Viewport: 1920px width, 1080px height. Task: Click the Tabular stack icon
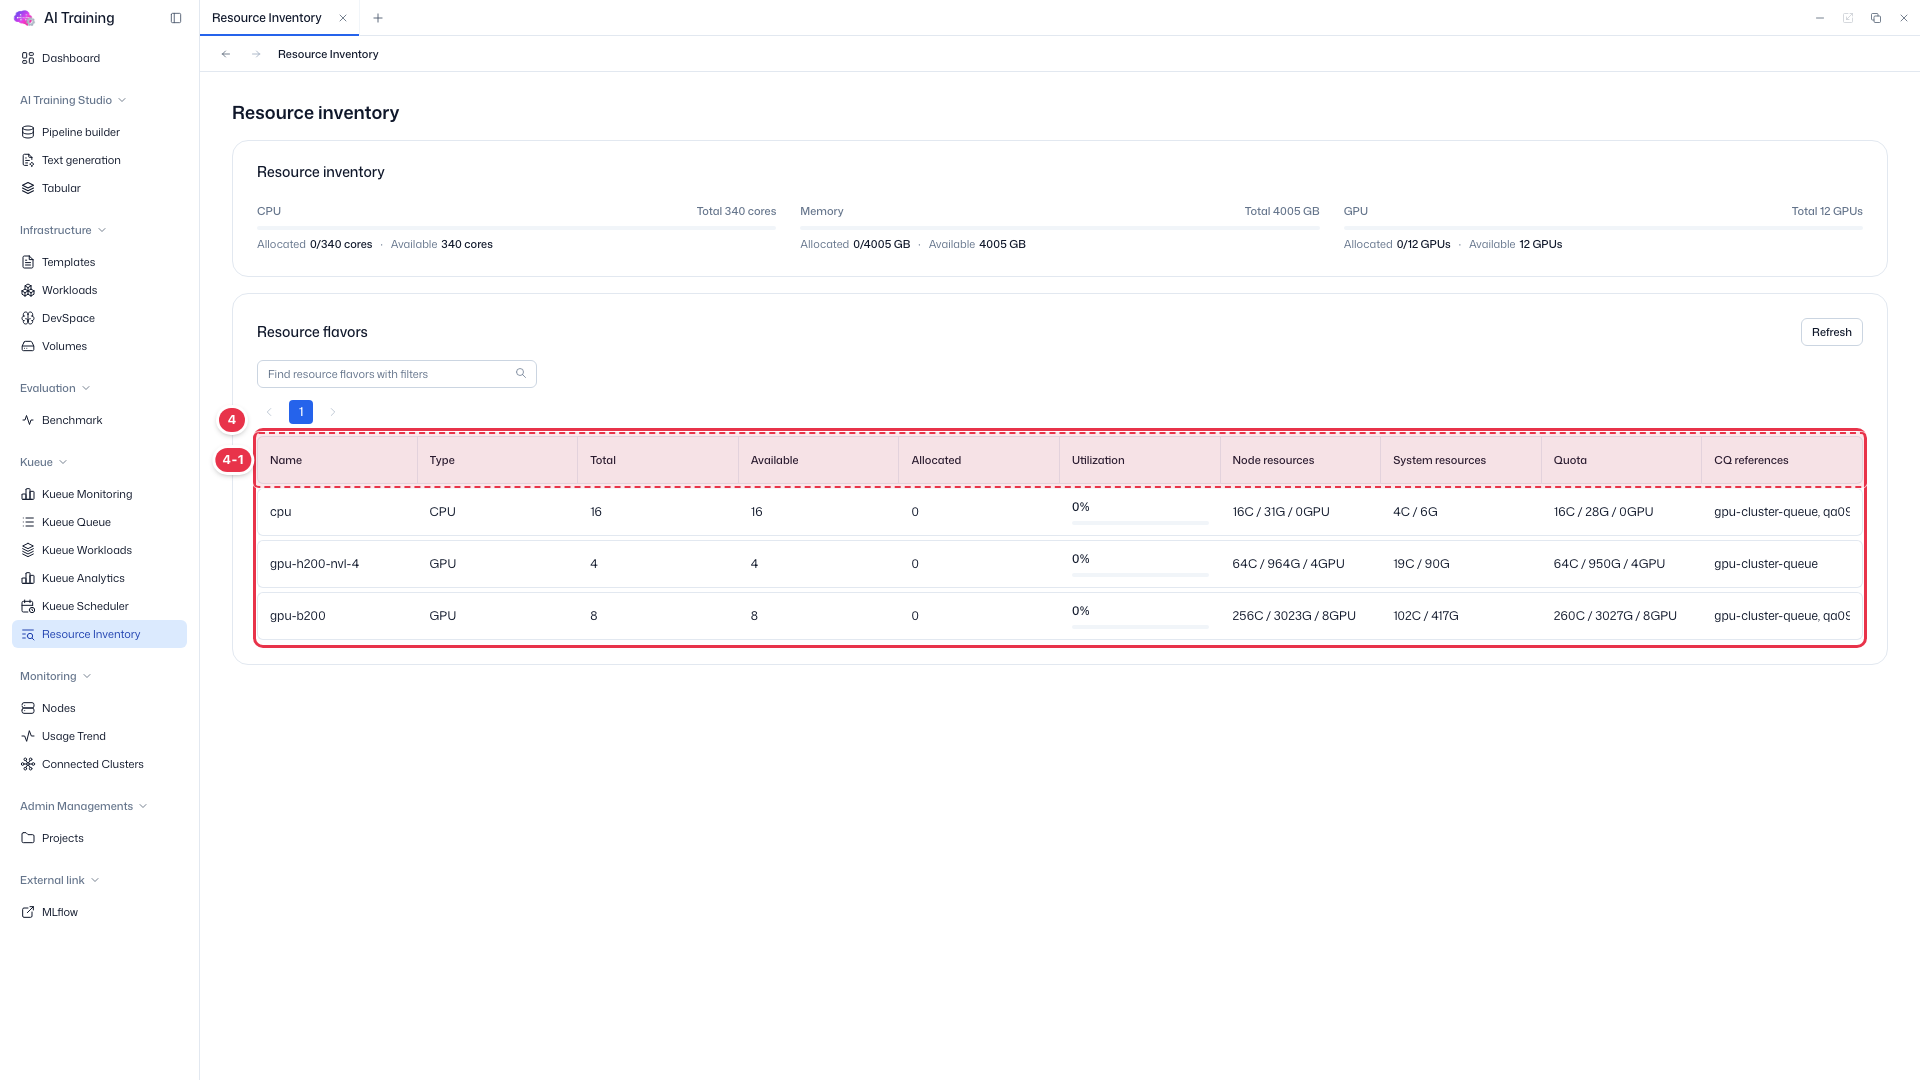click(x=28, y=188)
